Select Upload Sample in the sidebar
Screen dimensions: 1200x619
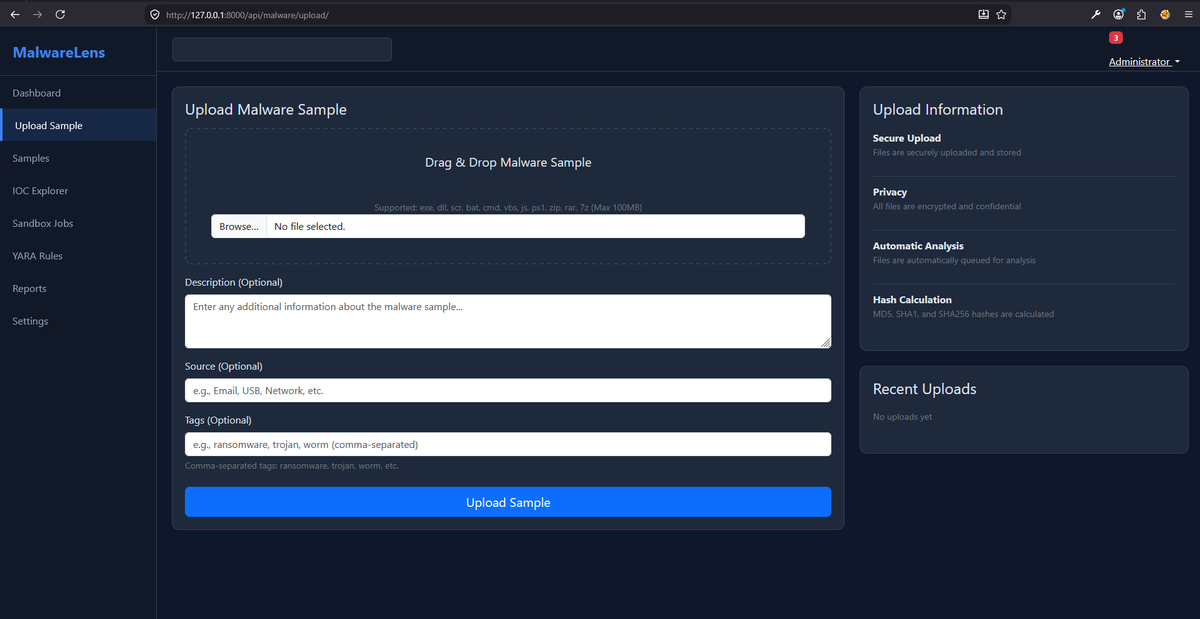(78, 126)
